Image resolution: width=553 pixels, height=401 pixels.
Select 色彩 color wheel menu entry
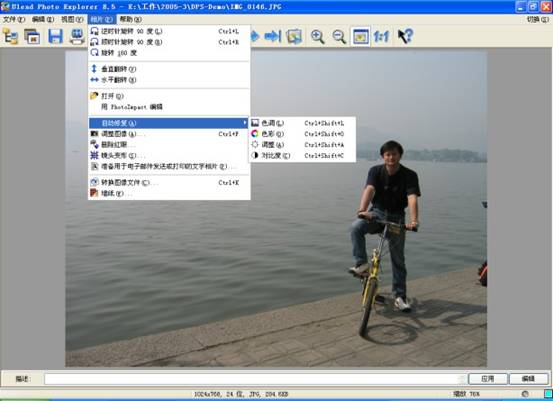click(x=302, y=134)
